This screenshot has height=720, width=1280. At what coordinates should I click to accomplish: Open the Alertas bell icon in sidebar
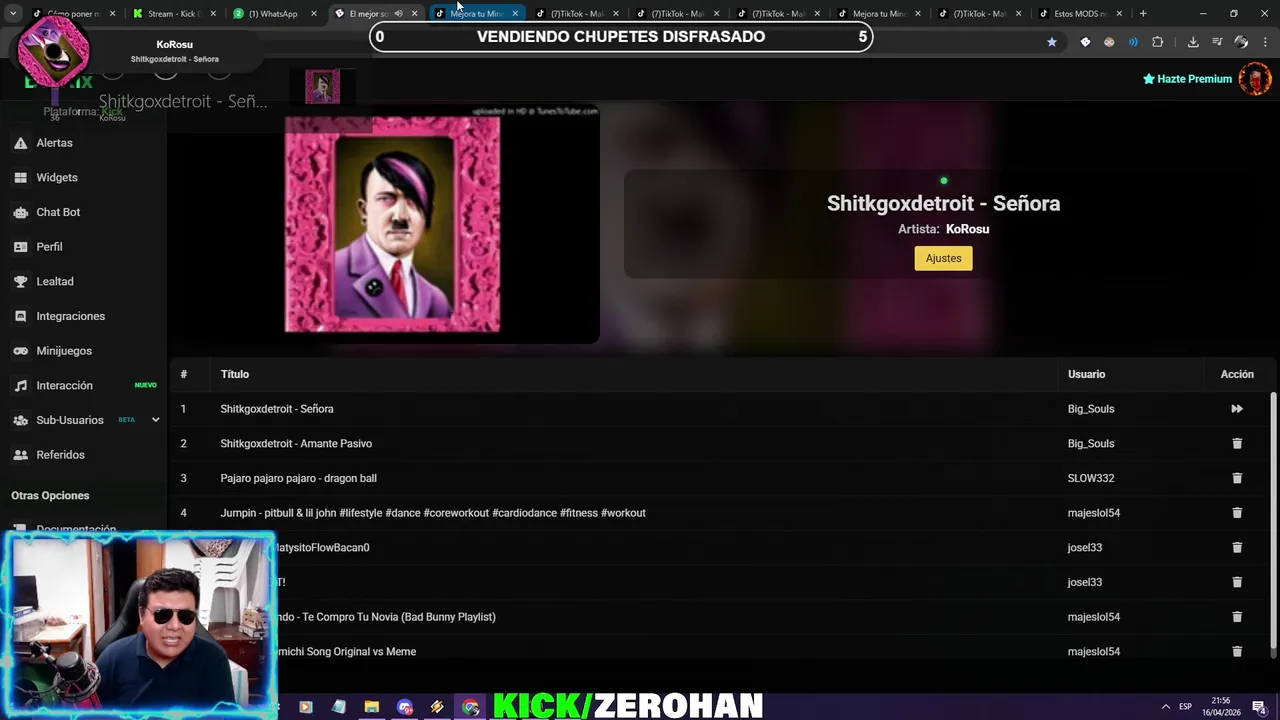point(20,143)
